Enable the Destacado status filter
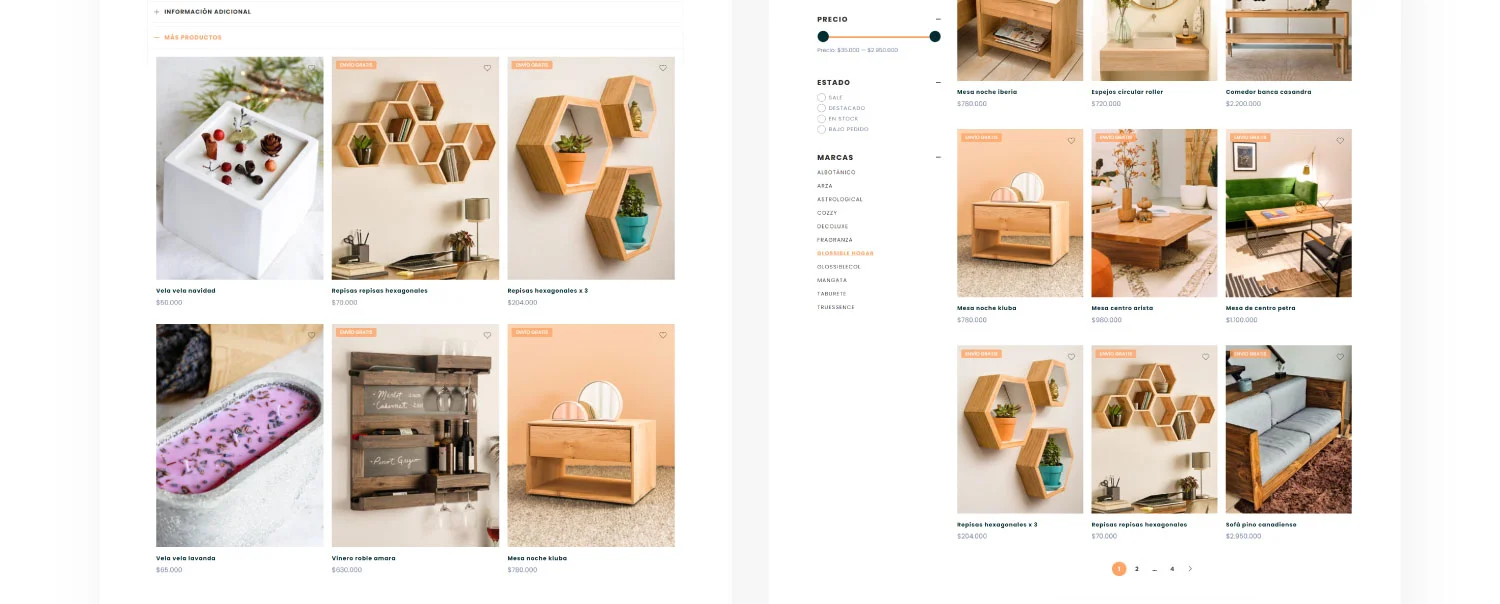1500x604 pixels. [821, 108]
